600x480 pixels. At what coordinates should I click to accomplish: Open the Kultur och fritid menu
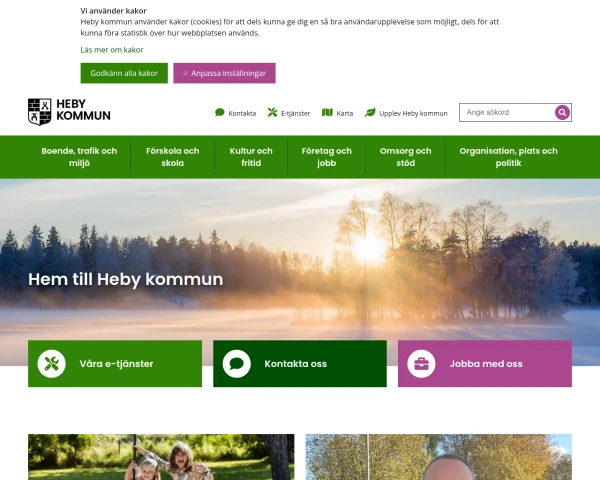tap(251, 157)
